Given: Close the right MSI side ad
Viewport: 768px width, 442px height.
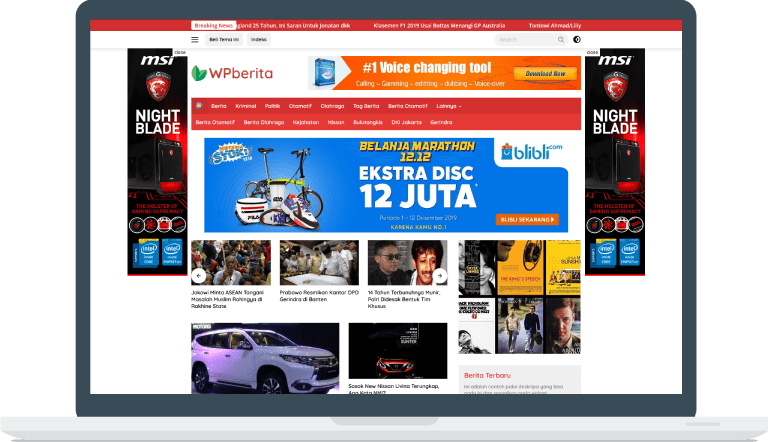Looking at the screenshot, I should 592,52.
